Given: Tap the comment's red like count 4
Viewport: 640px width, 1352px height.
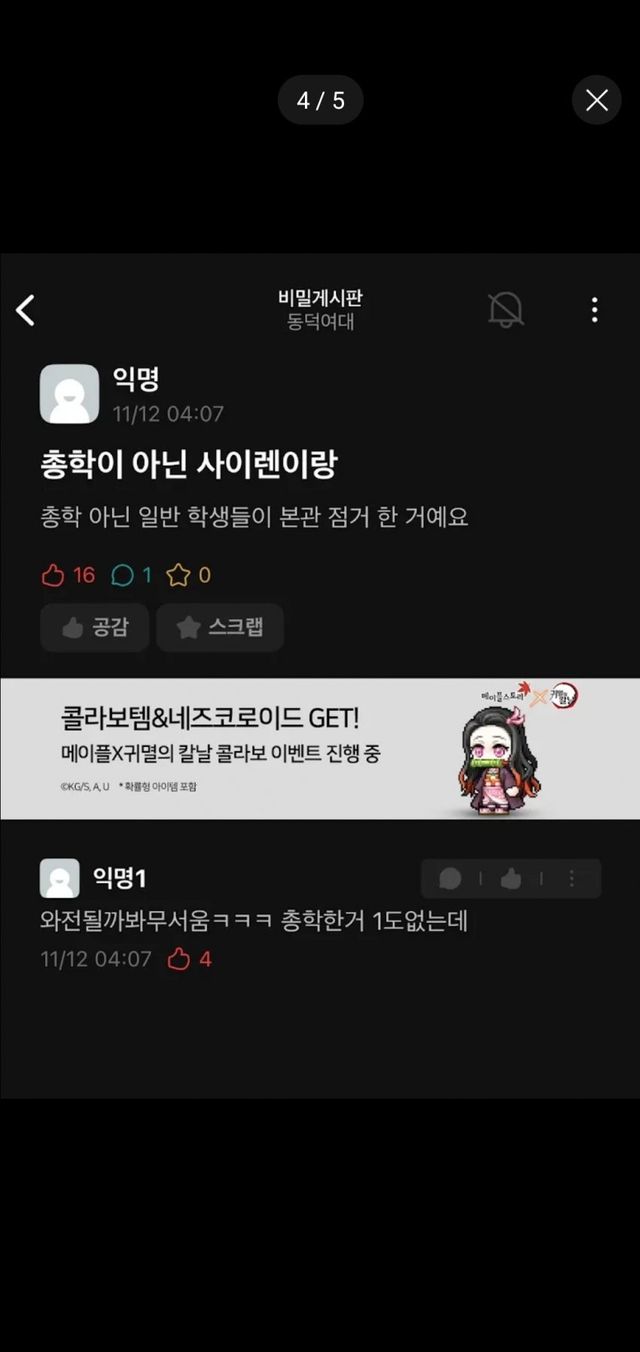Looking at the screenshot, I should (x=190, y=959).
